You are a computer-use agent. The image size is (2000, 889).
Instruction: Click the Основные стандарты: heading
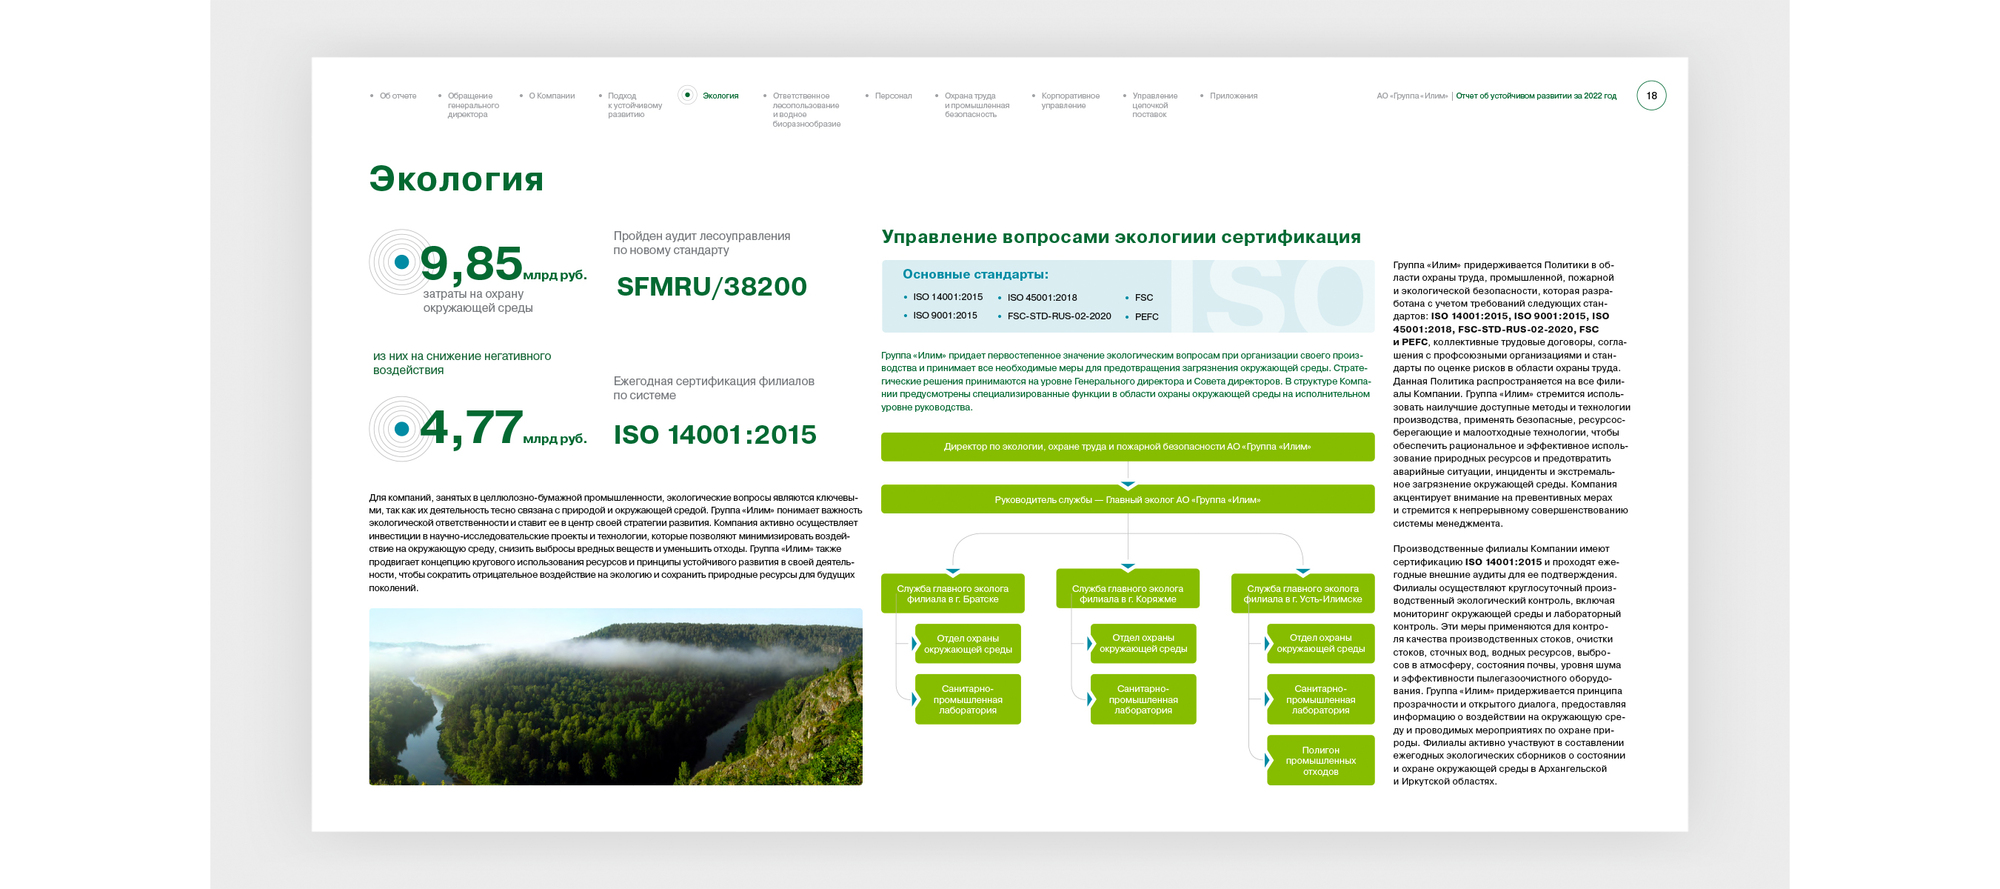coord(975,274)
